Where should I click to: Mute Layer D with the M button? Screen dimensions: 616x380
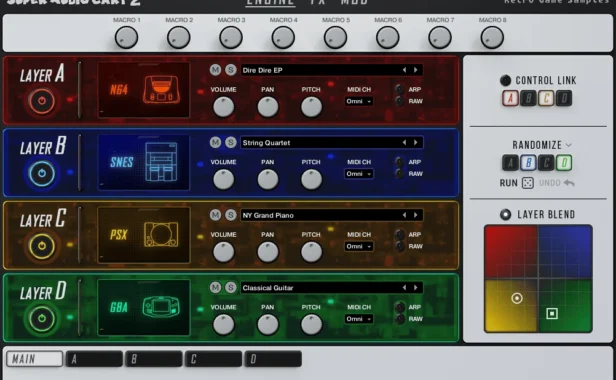[215, 288]
